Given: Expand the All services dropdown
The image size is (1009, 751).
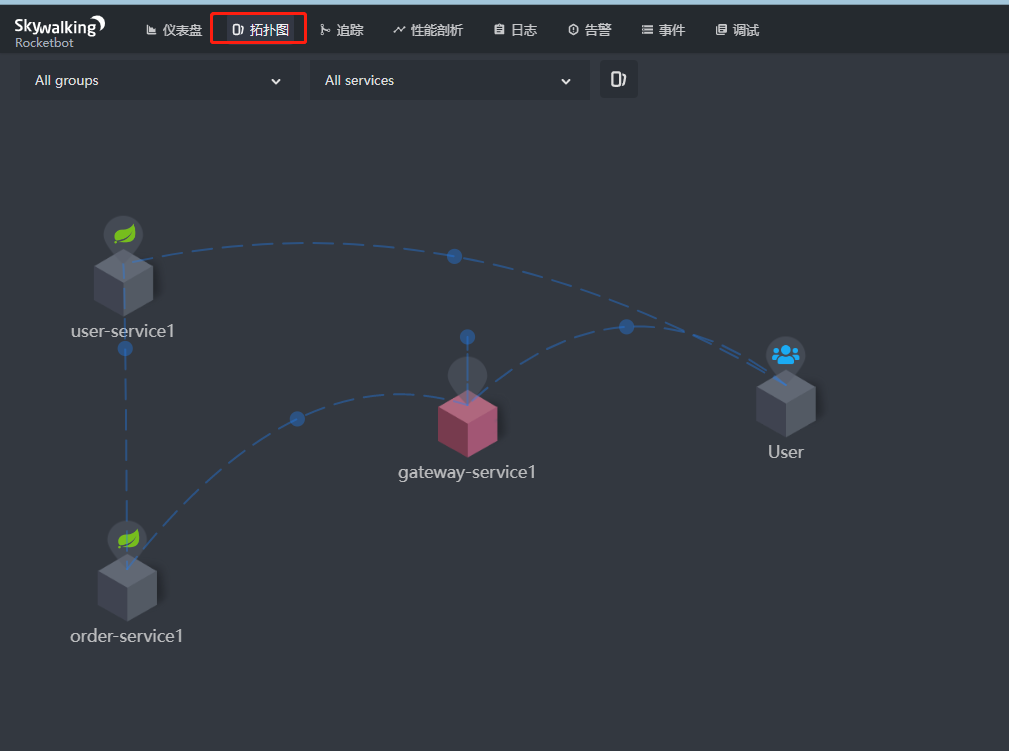Looking at the screenshot, I should coord(449,80).
